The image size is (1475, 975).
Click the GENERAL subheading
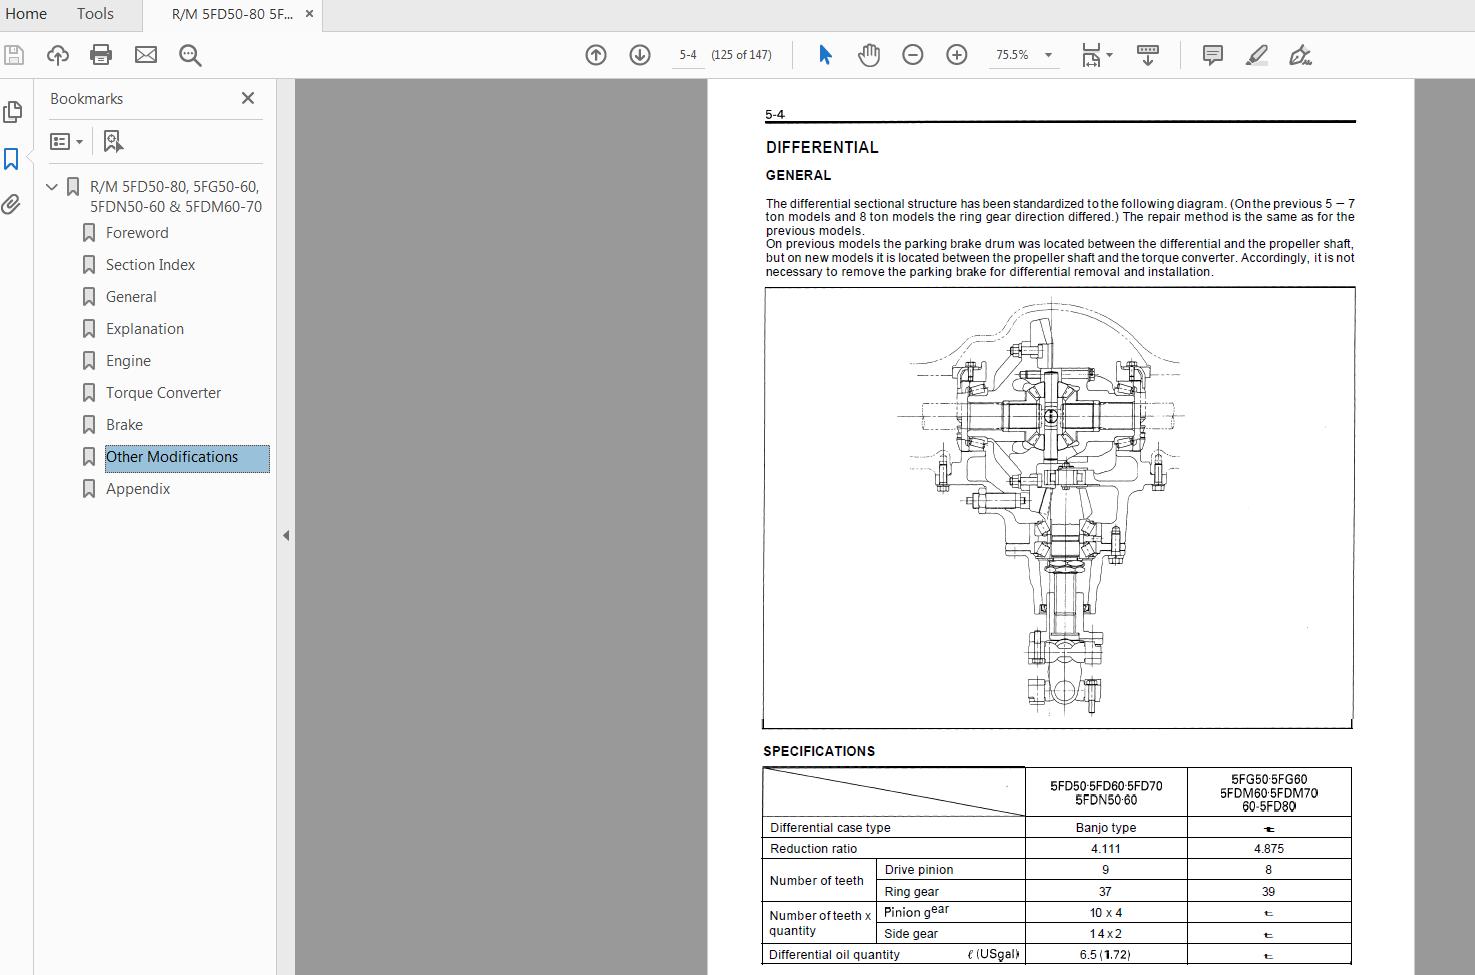(x=798, y=175)
